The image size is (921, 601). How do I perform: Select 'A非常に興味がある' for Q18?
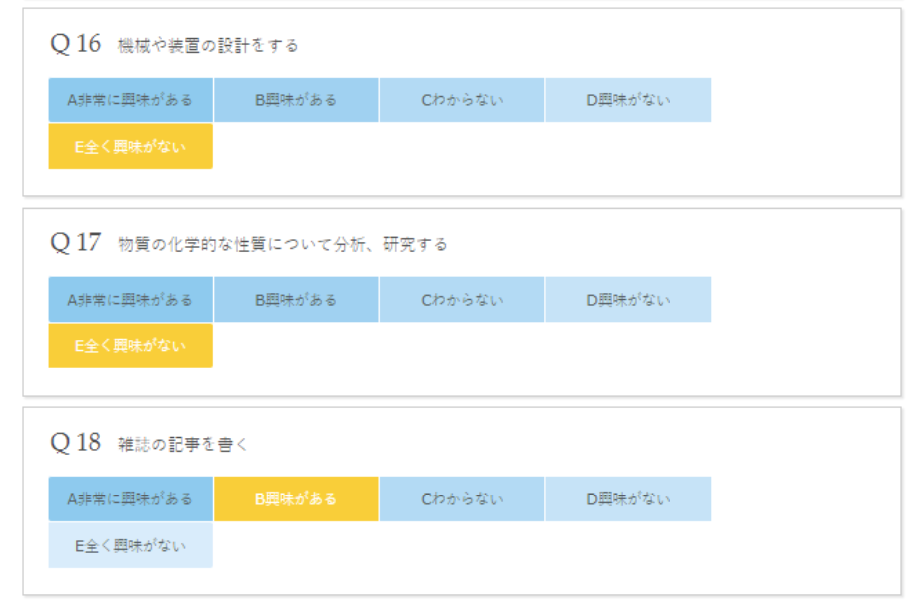pos(130,498)
